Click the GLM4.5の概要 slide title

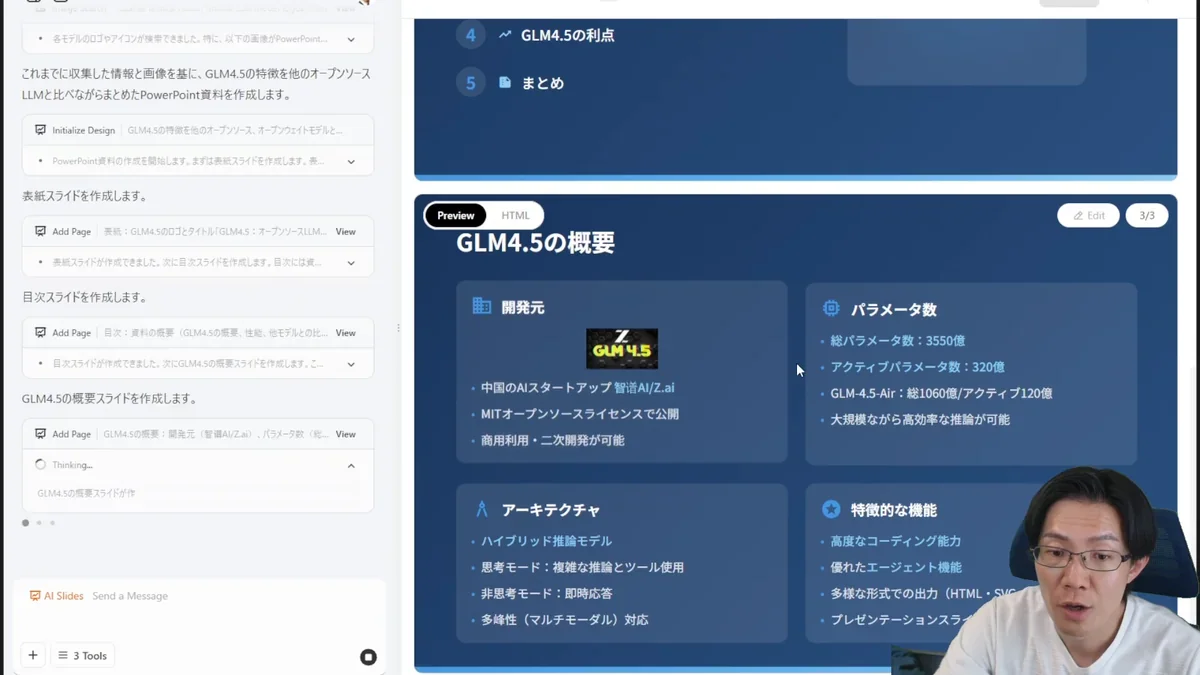(535, 243)
